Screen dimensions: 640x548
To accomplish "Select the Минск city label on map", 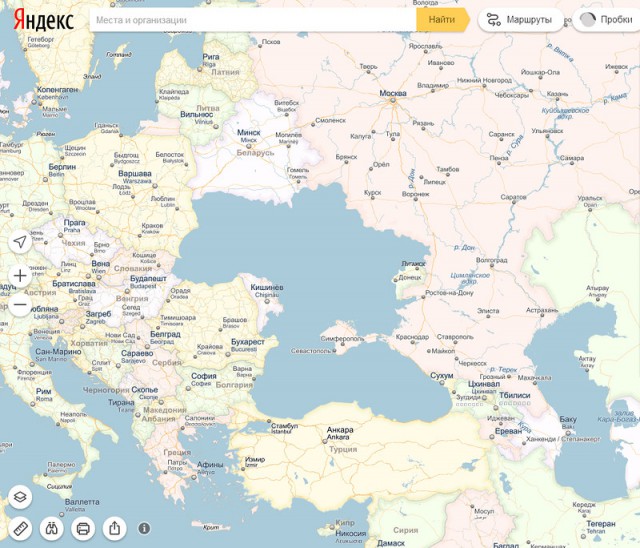I will pos(248,132).
